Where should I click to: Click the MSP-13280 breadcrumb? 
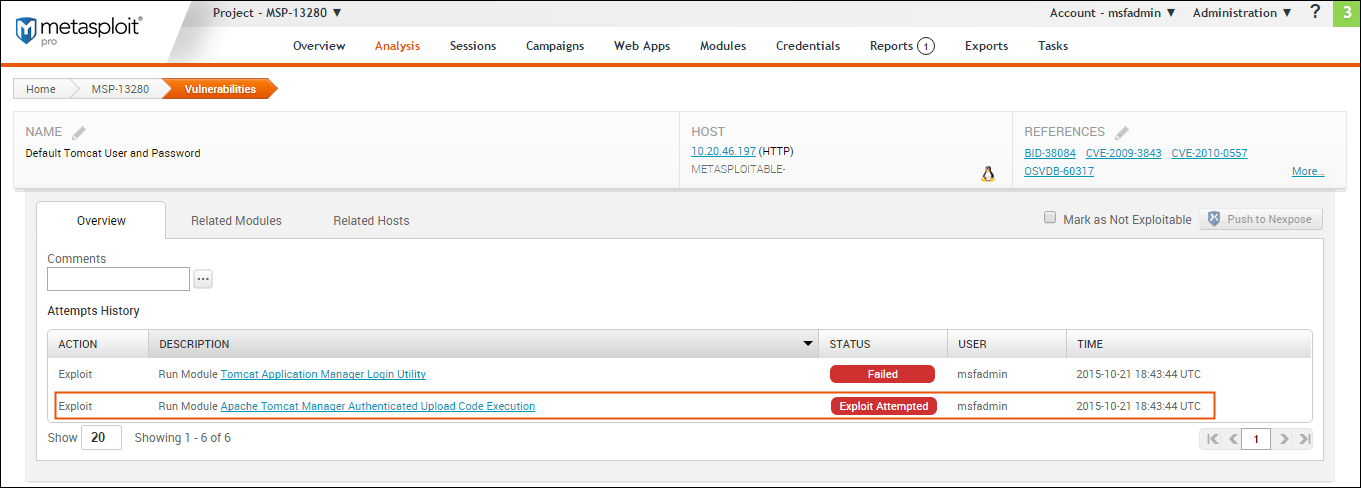(121, 89)
